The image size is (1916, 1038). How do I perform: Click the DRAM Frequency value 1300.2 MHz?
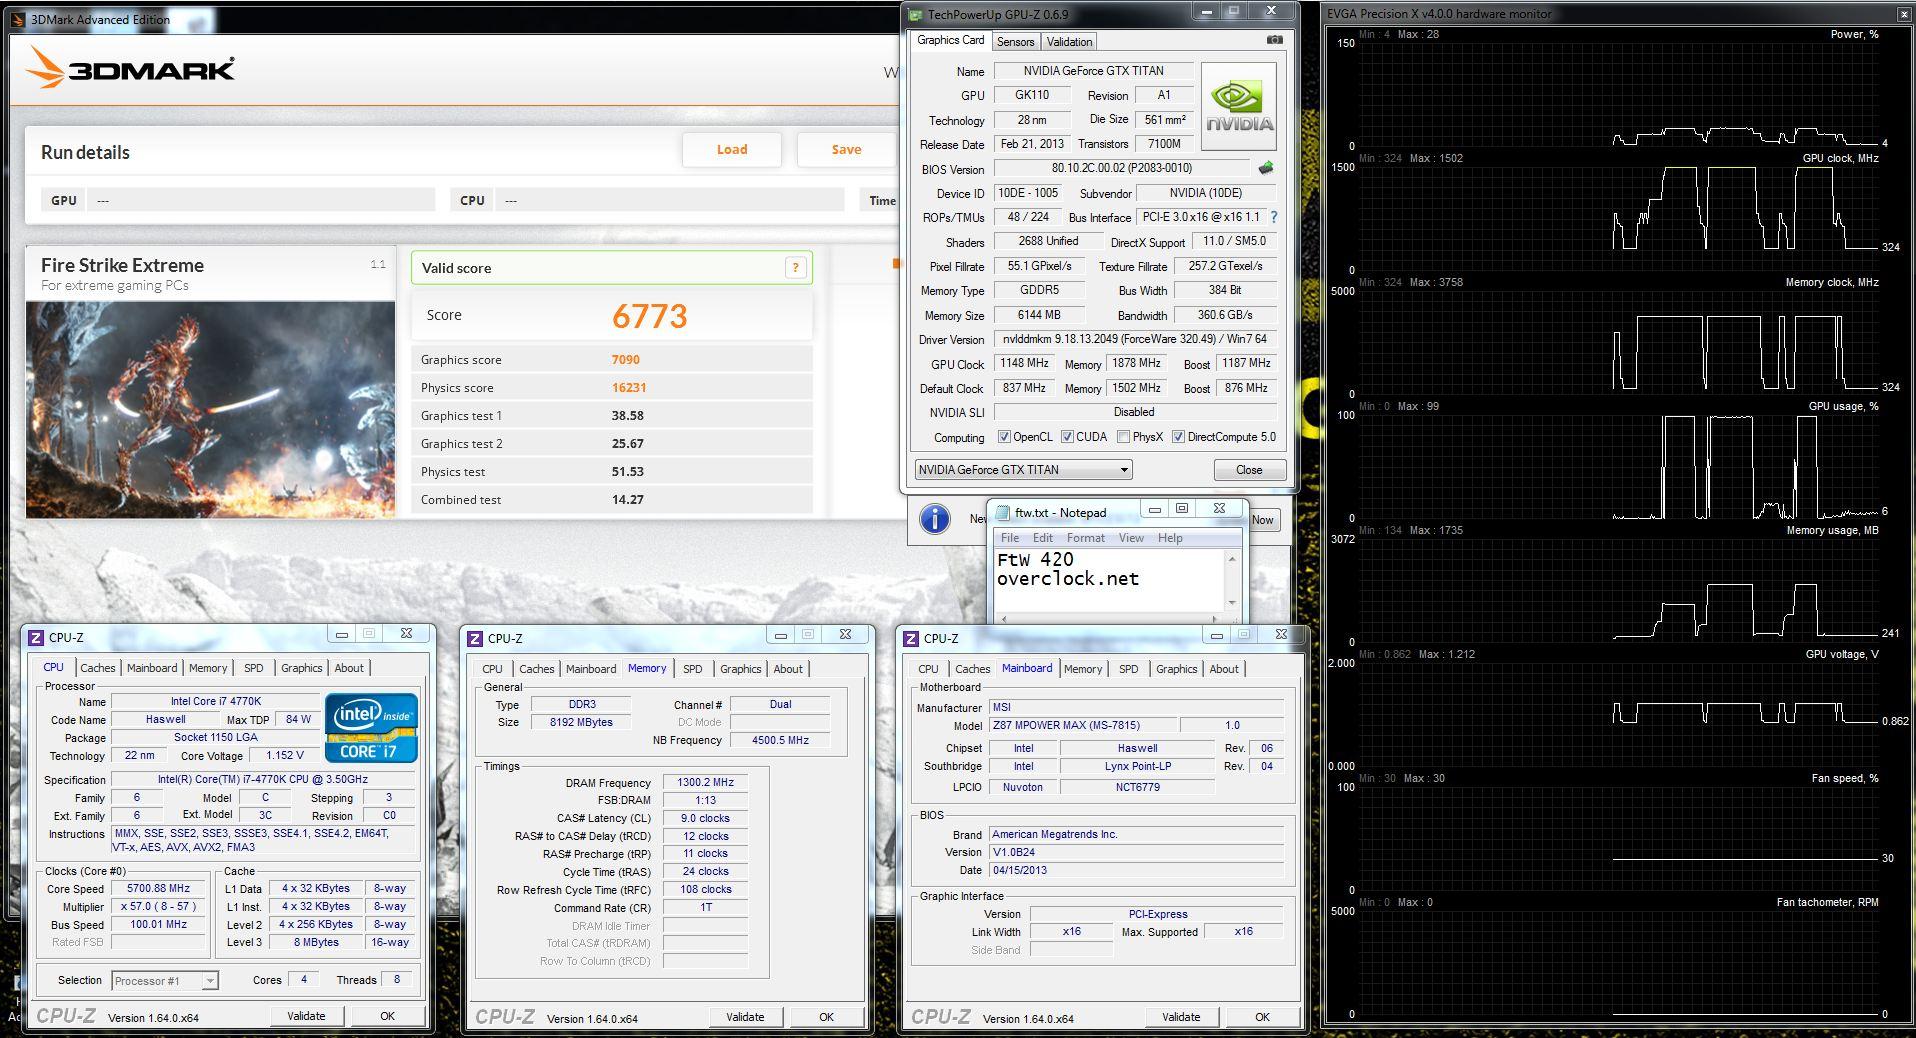pyautogui.click(x=706, y=782)
